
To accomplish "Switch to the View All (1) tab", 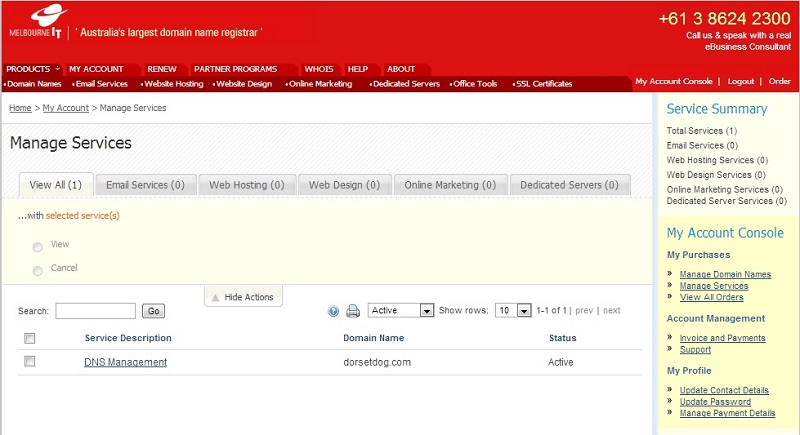I will pyautogui.click(x=56, y=185).
